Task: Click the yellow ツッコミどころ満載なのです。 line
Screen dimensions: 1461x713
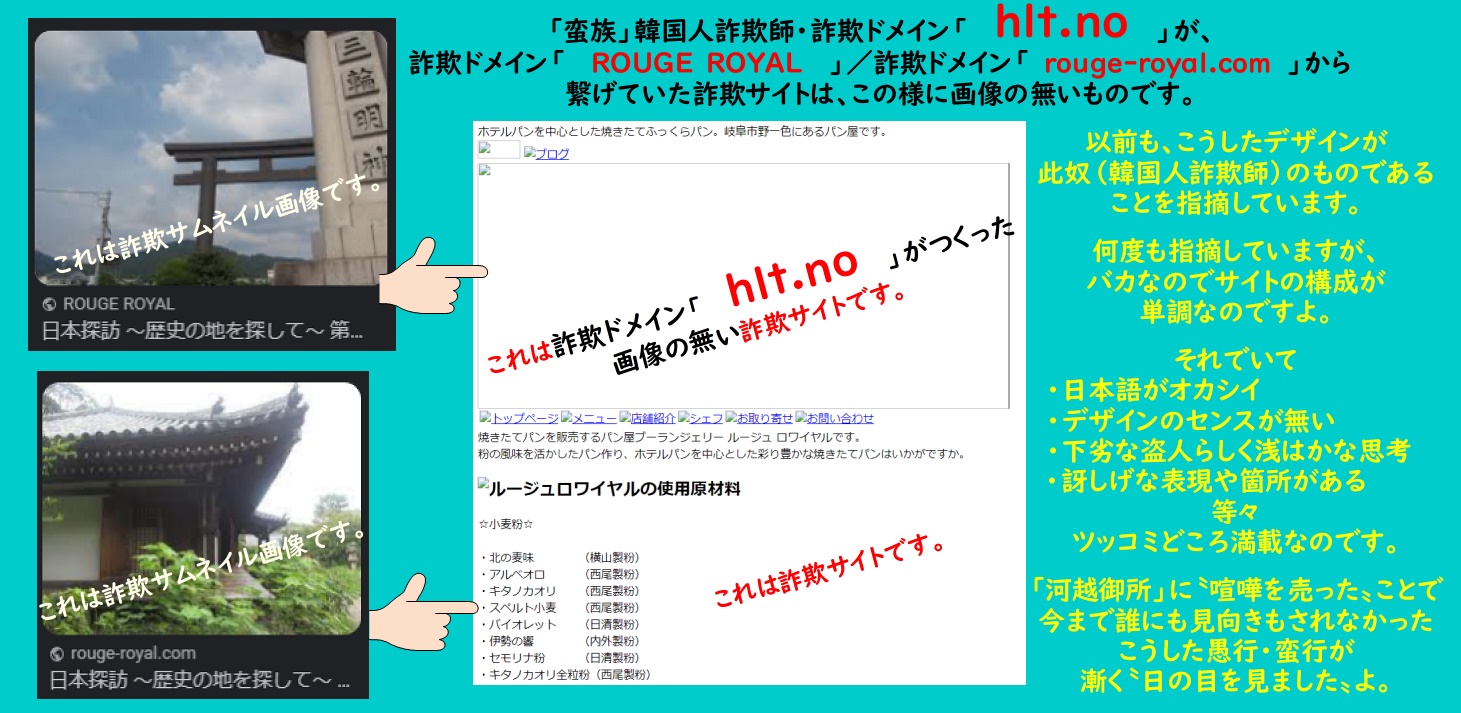Action: coord(1235,543)
